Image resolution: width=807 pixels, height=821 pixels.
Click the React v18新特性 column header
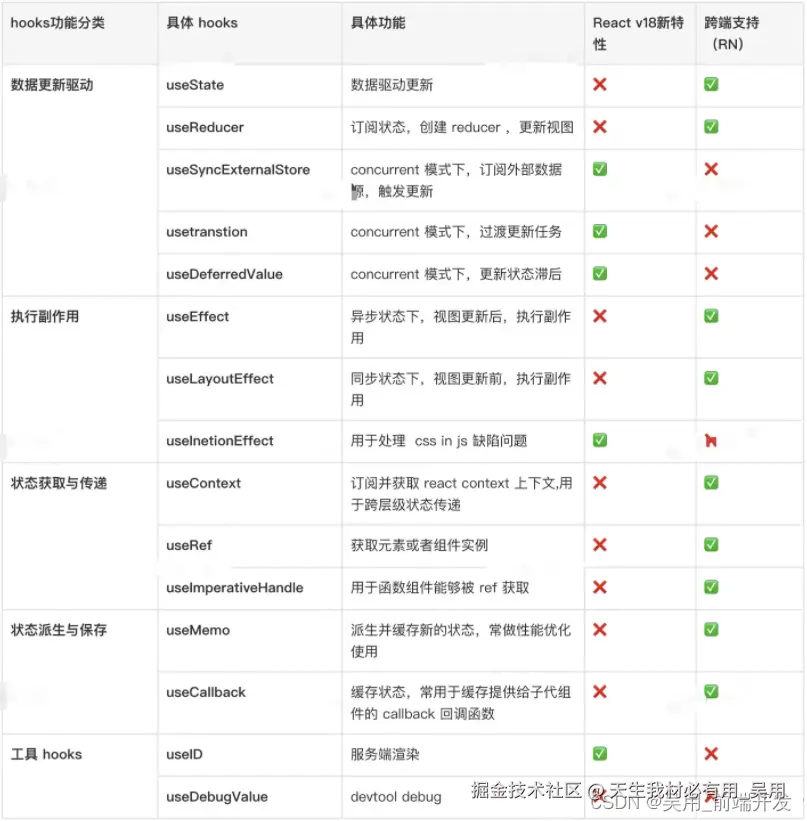point(637,33)
